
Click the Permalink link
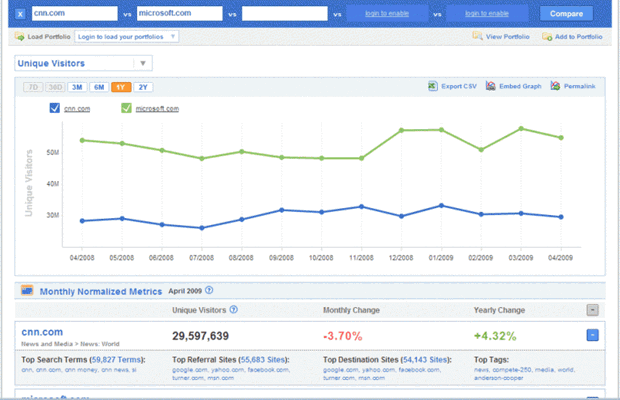pos(579,86)
